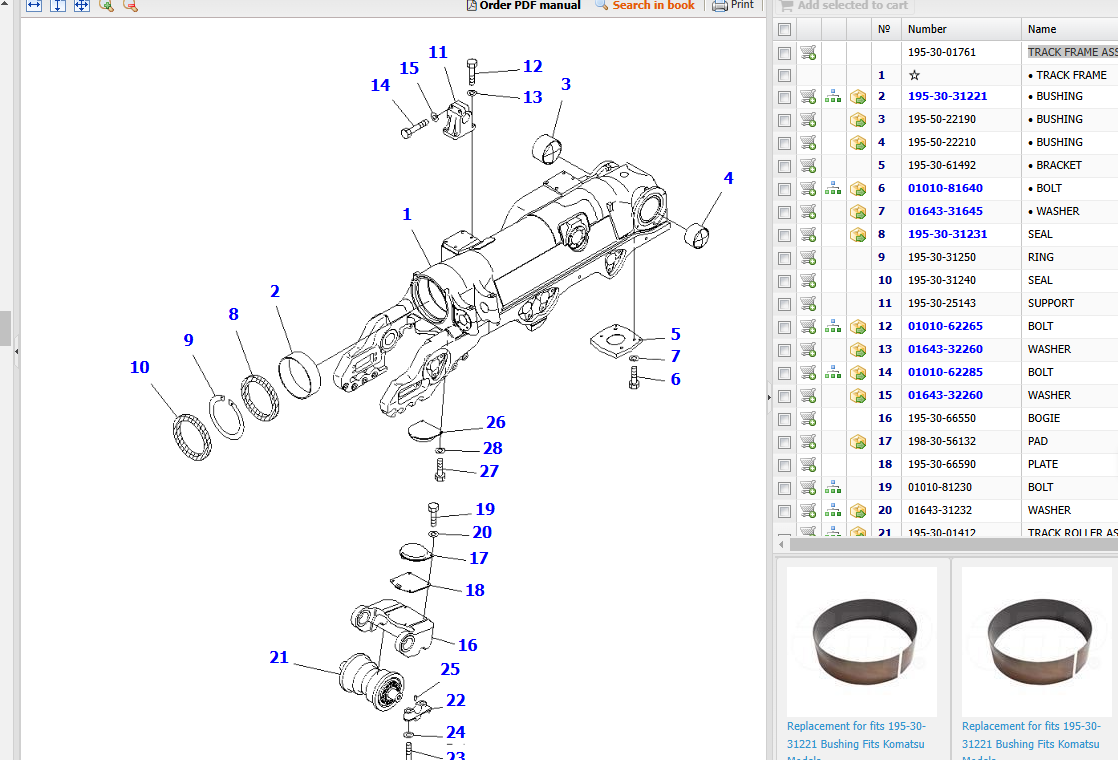Select checkbox for bracket 195-30-61492

pos(784,166)
